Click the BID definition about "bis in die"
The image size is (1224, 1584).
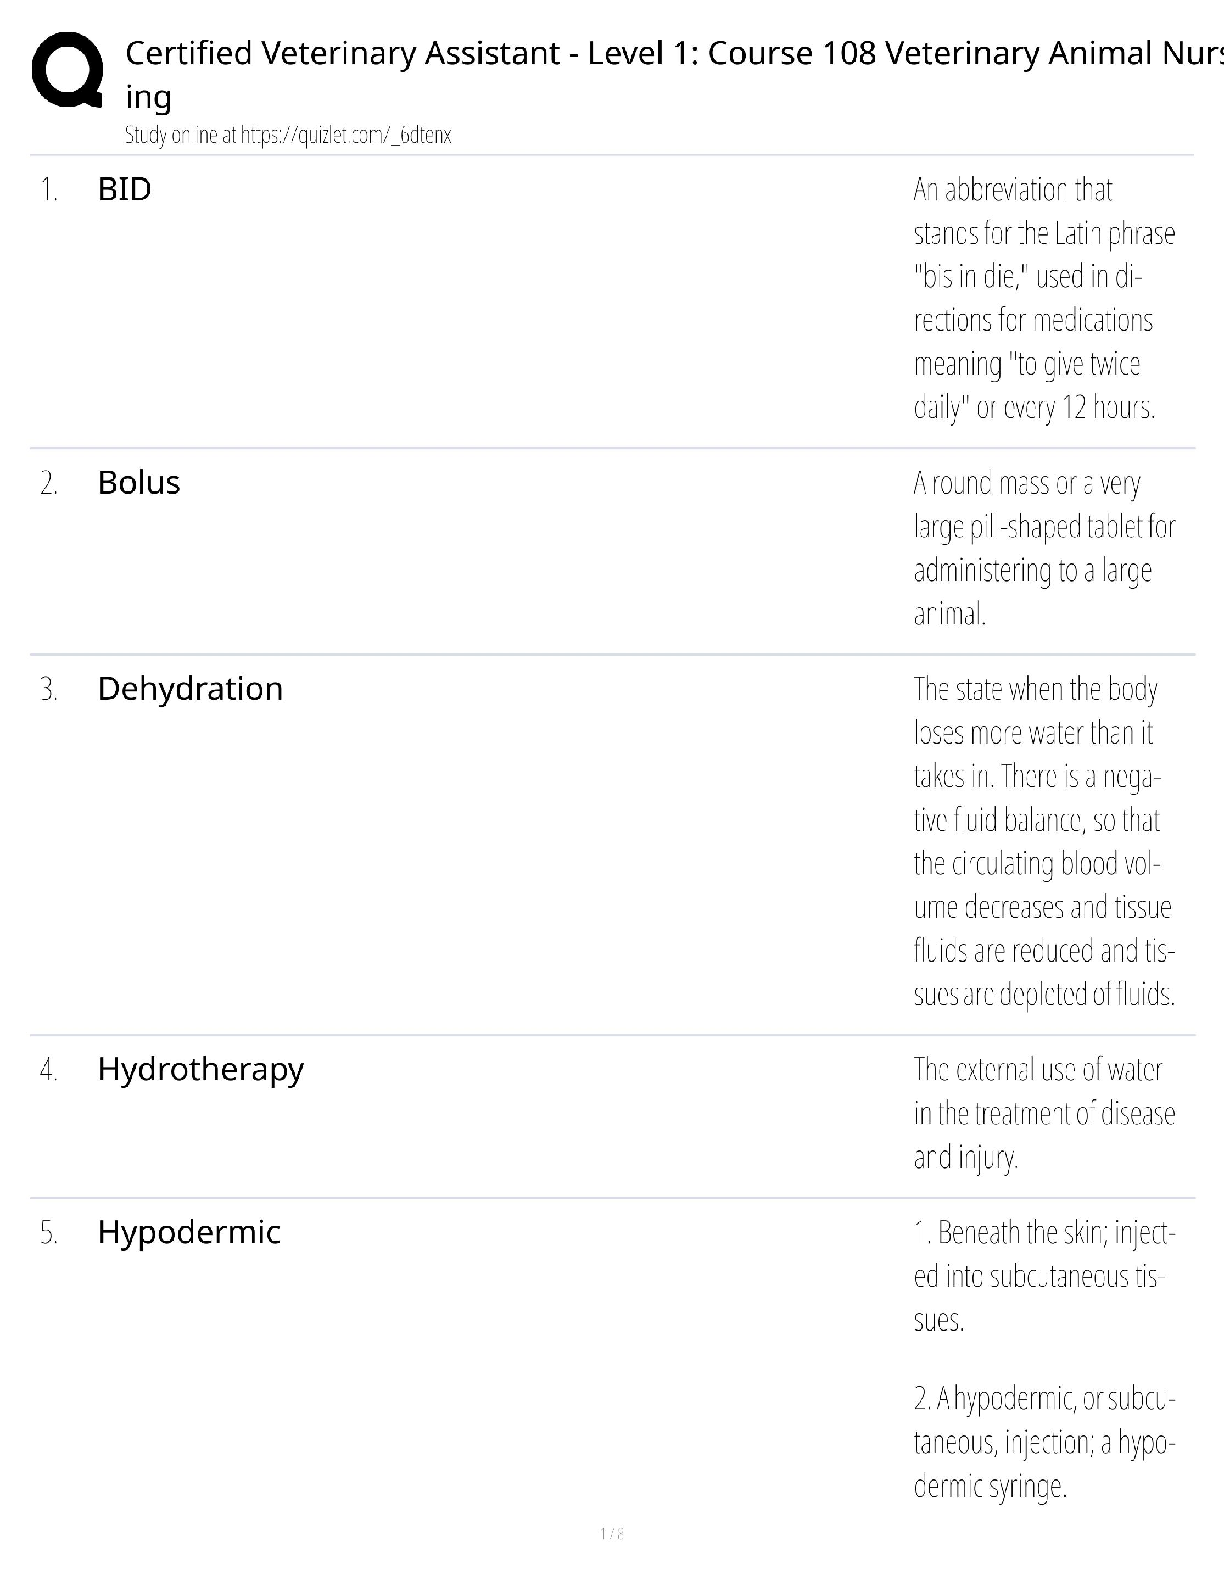point(1043,298)
